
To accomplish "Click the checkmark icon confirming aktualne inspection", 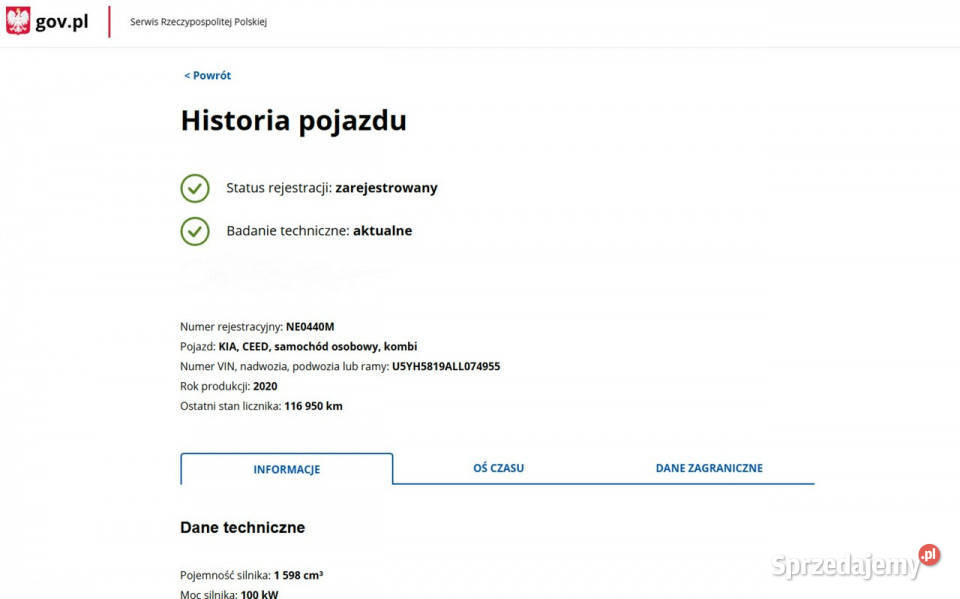I will click(x=195, y=231).
